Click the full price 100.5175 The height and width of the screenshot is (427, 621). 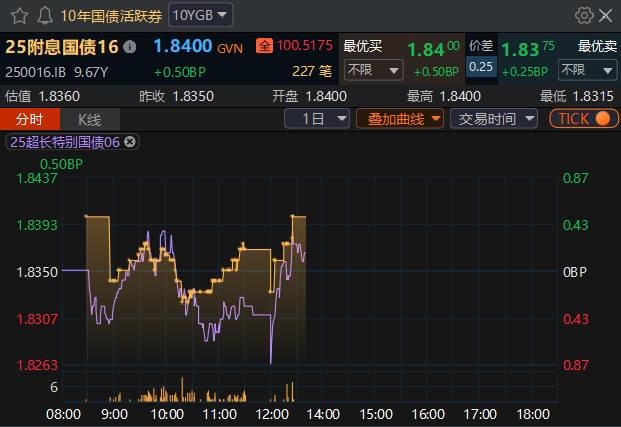(305, 46)
